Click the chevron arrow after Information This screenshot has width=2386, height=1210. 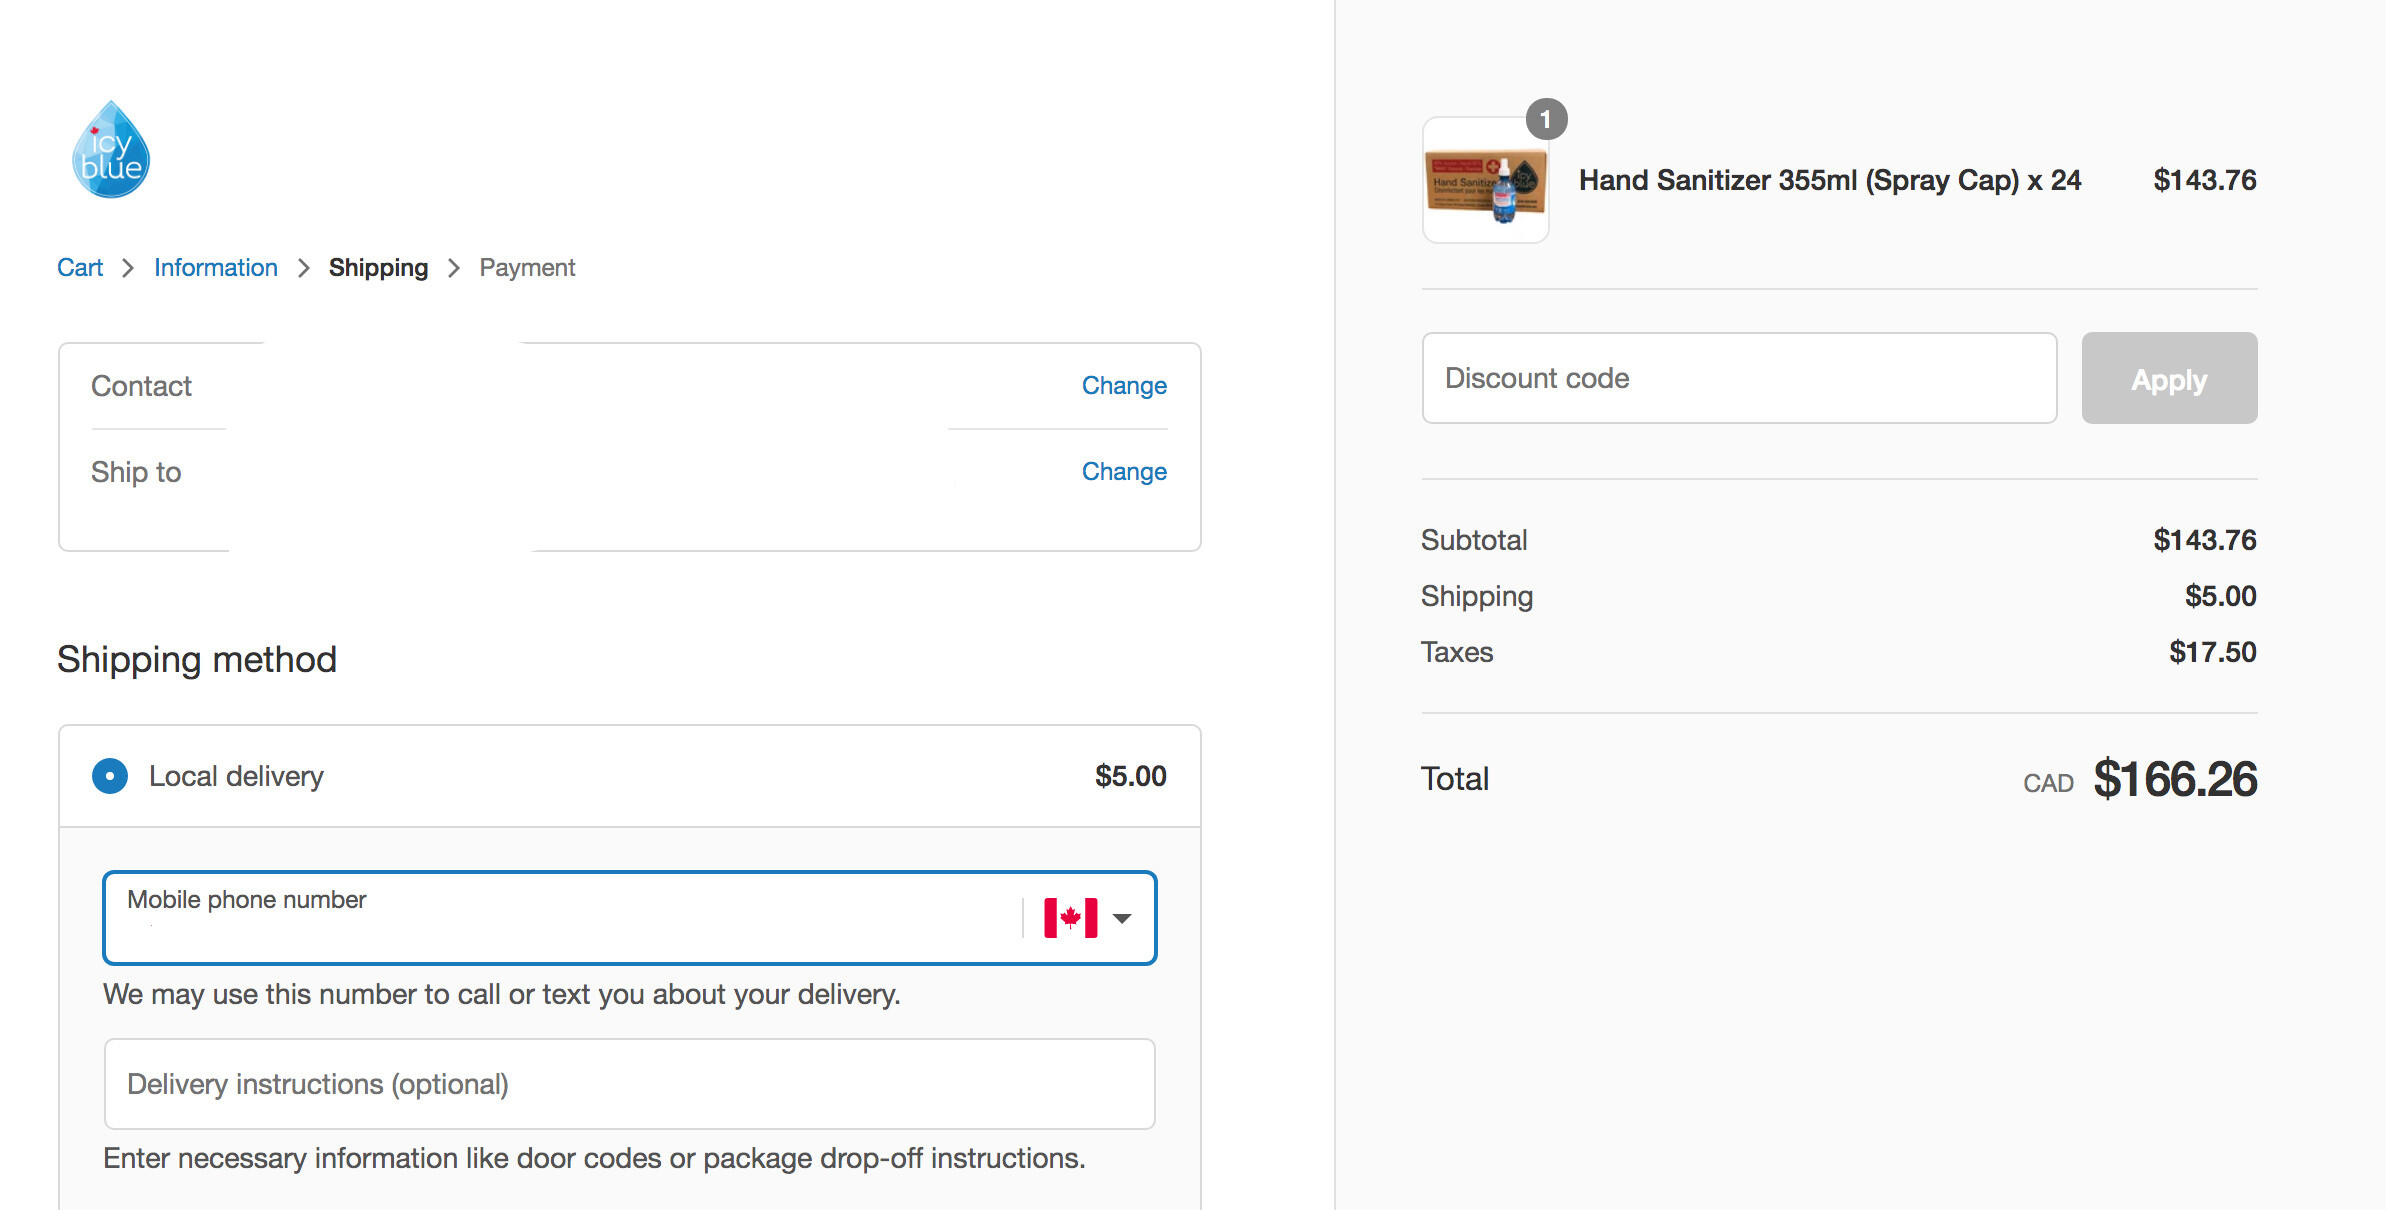pos(304,268)
